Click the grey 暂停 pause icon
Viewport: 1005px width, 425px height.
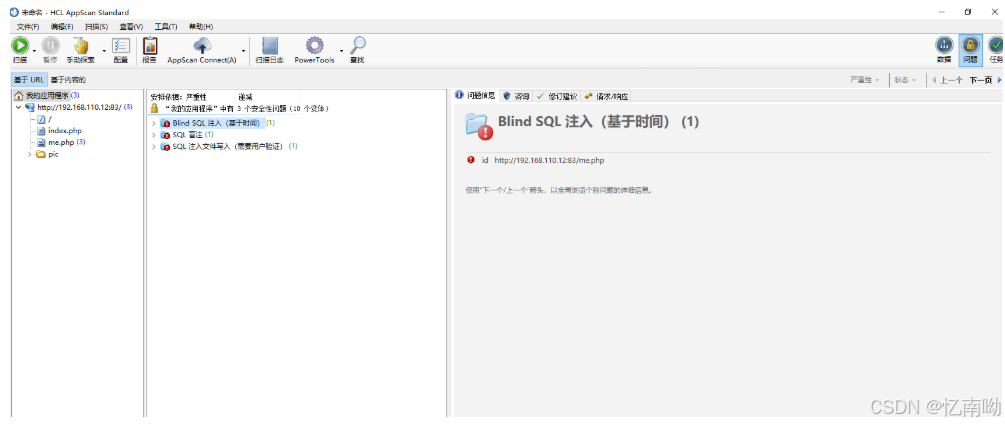pos(51,46)
